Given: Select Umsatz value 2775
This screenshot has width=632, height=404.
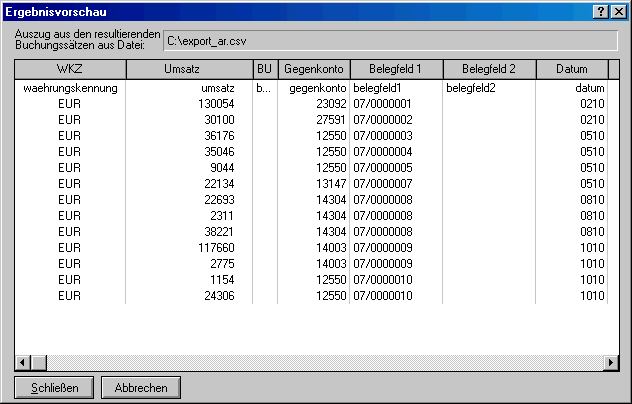Looking at the screenshot, I should coord(222,264).
